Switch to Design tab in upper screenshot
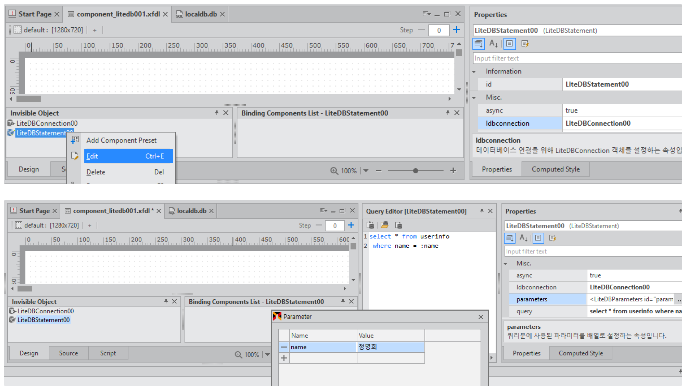This screenshot has height=390, width=686. point(28,169)
